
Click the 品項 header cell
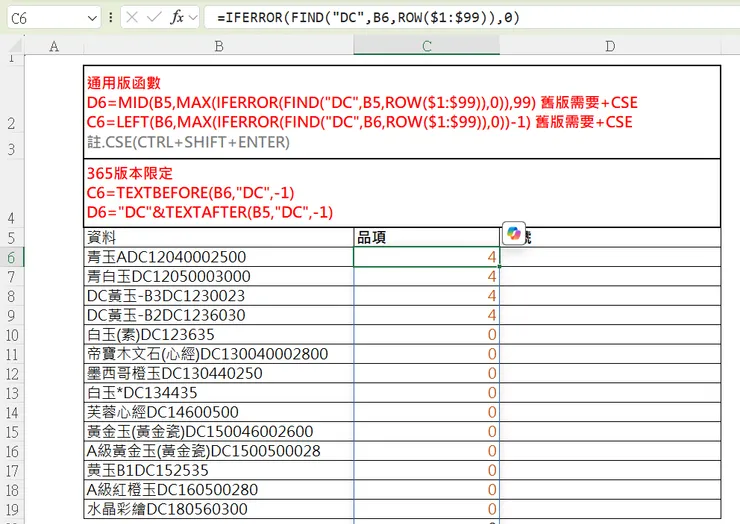point(427,237)
